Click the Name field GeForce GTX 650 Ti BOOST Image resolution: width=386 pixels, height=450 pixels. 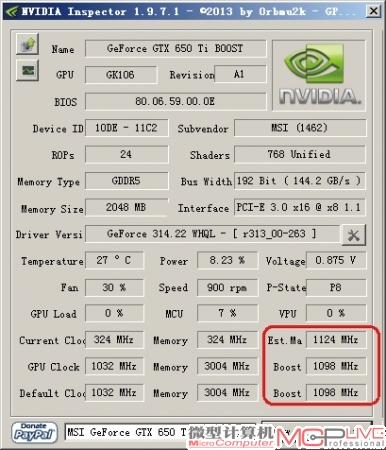click(176, 49)
